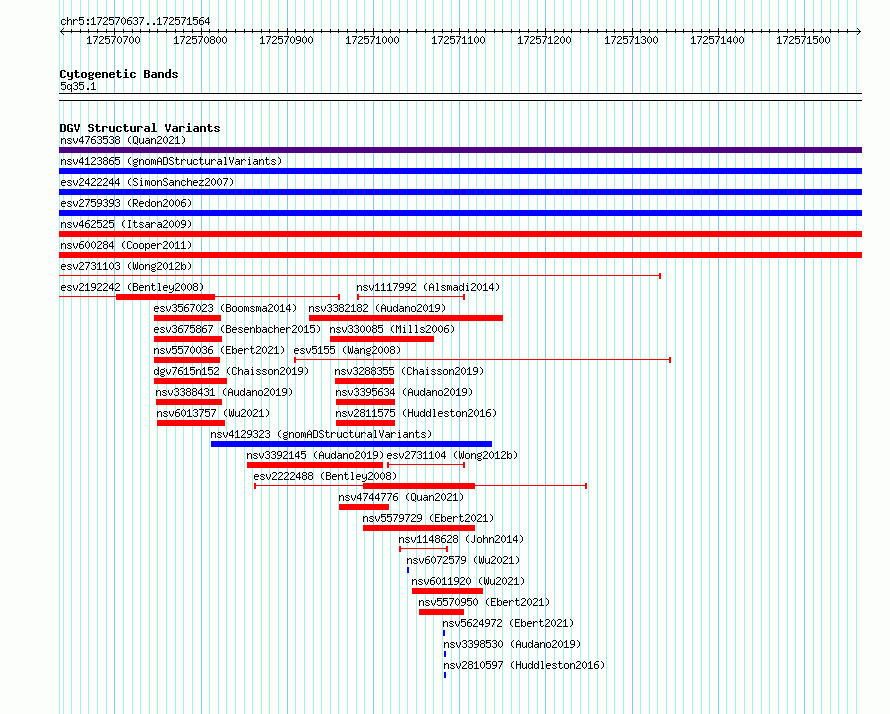This screenshot has width=890, height=714.
Task: Click the dark purple nsv4763538 bar
Action: pos(460,150)
